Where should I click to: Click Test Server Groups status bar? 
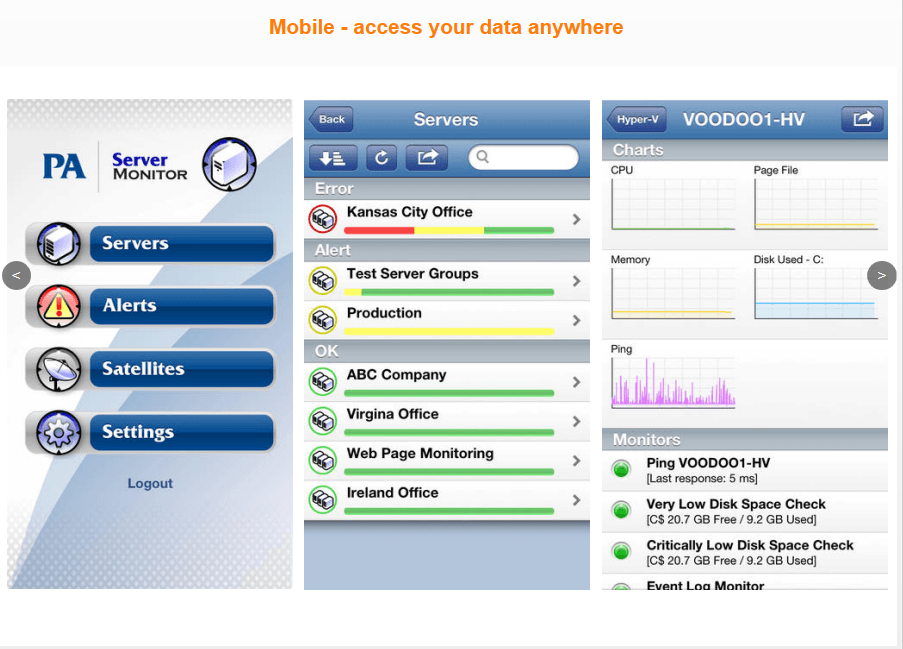tap(449, 292)
